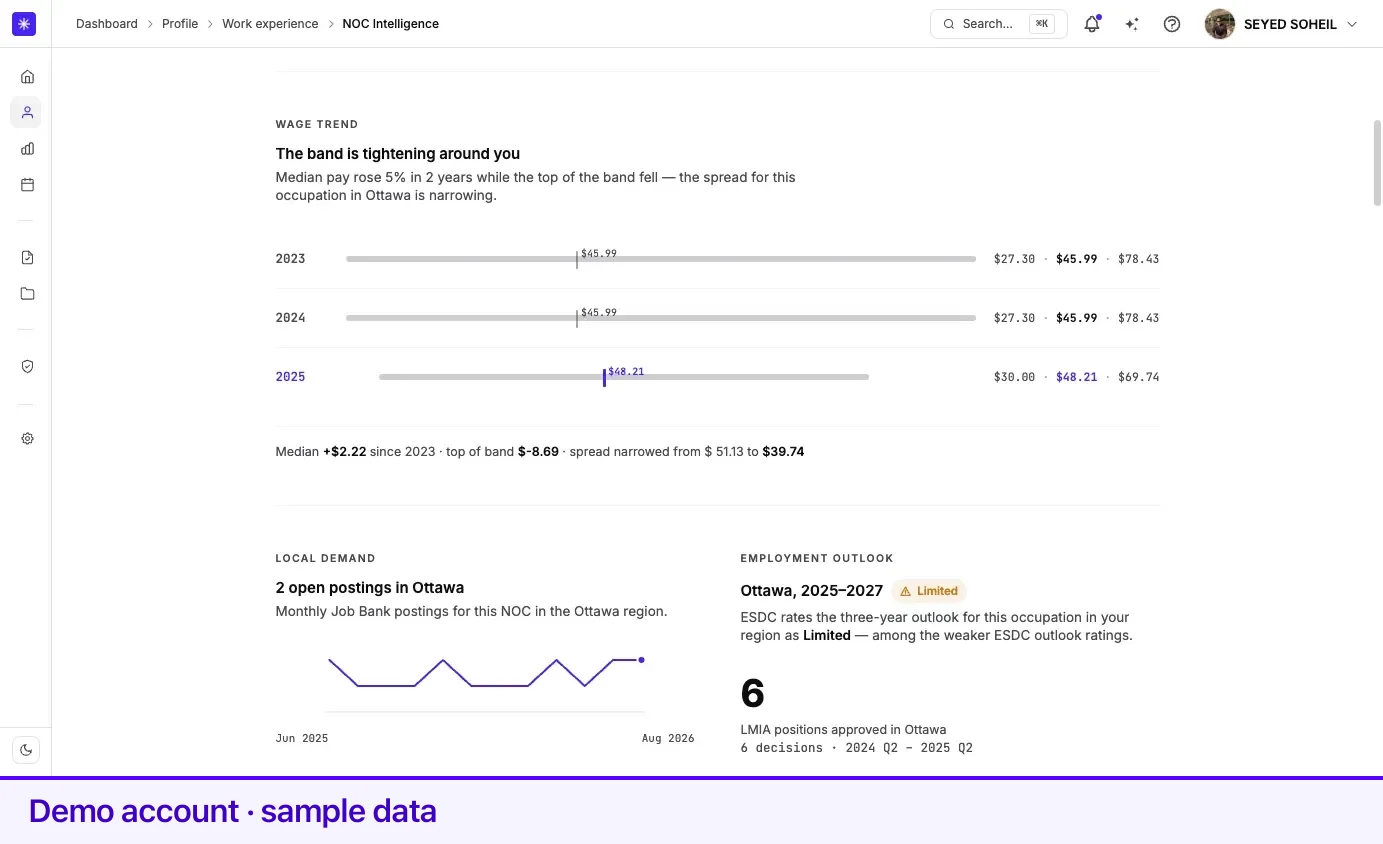1383x844 pixels.
Task: Open the Home icon in sidebar
Action: (27, 77)
